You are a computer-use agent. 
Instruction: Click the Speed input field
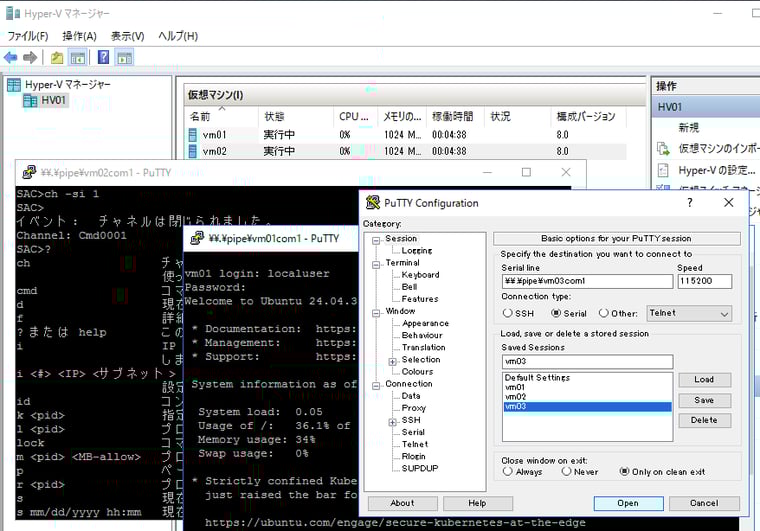click(704, 281)
